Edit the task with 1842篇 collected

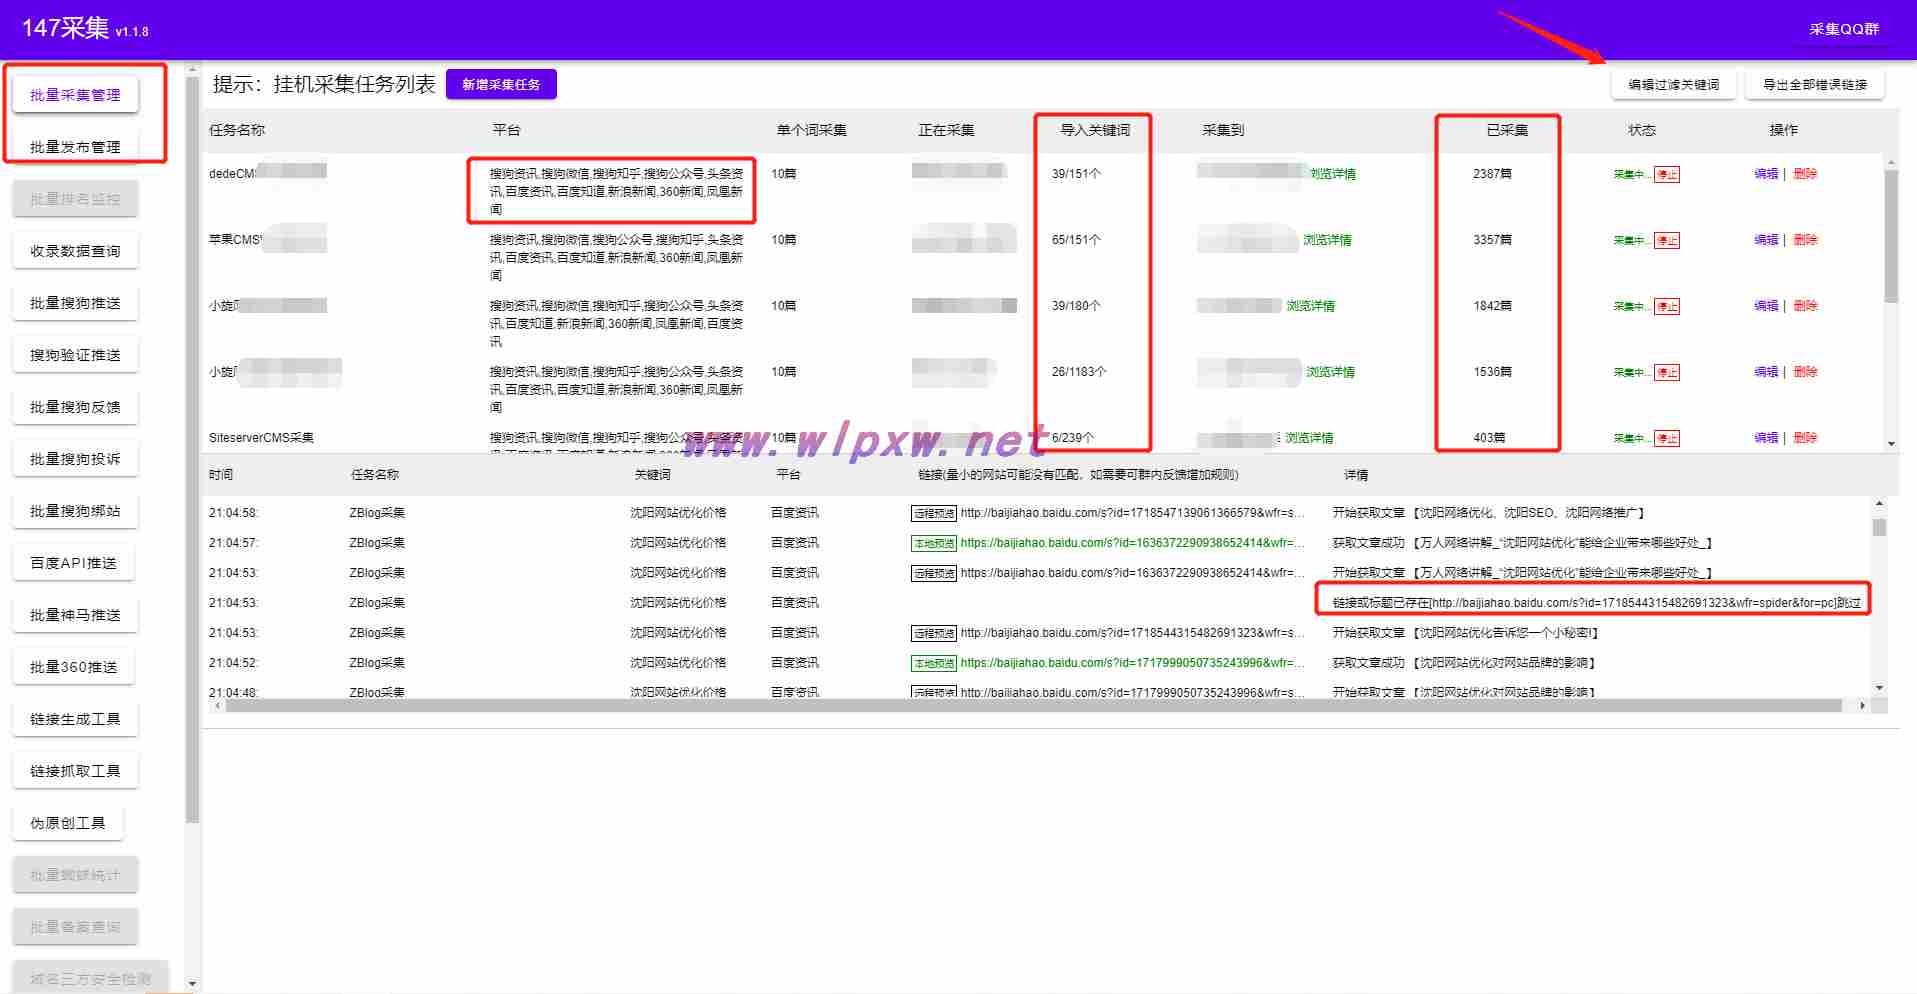pyautogui.click(x=1766, y=306)
